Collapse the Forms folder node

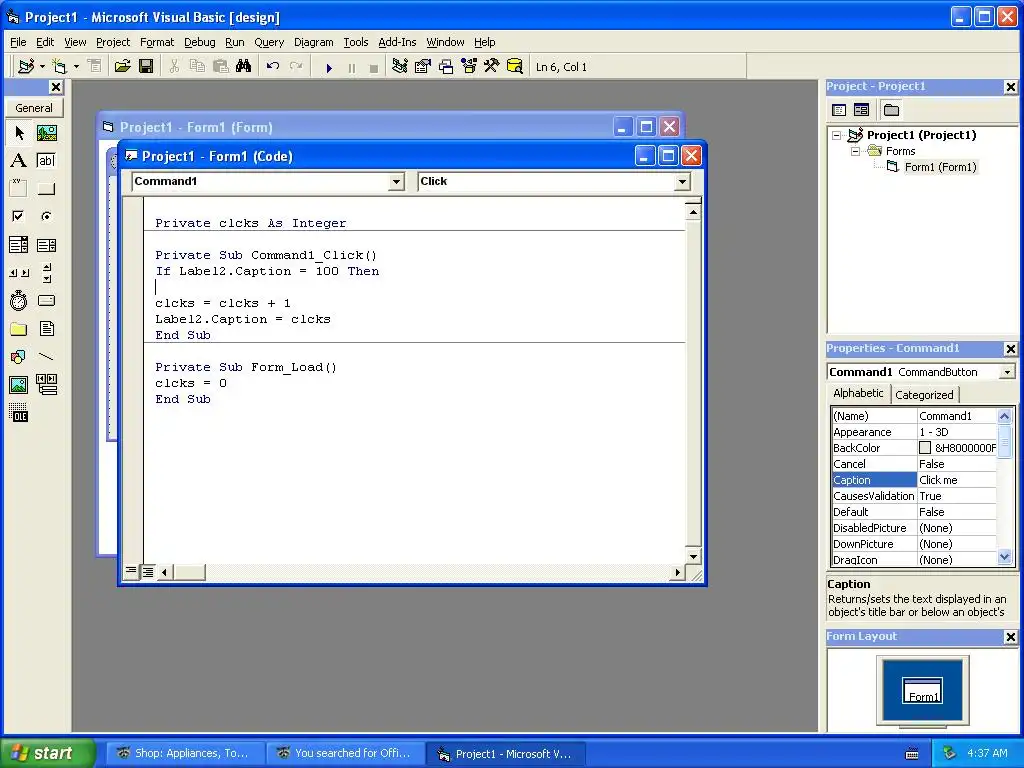point(856,151)
